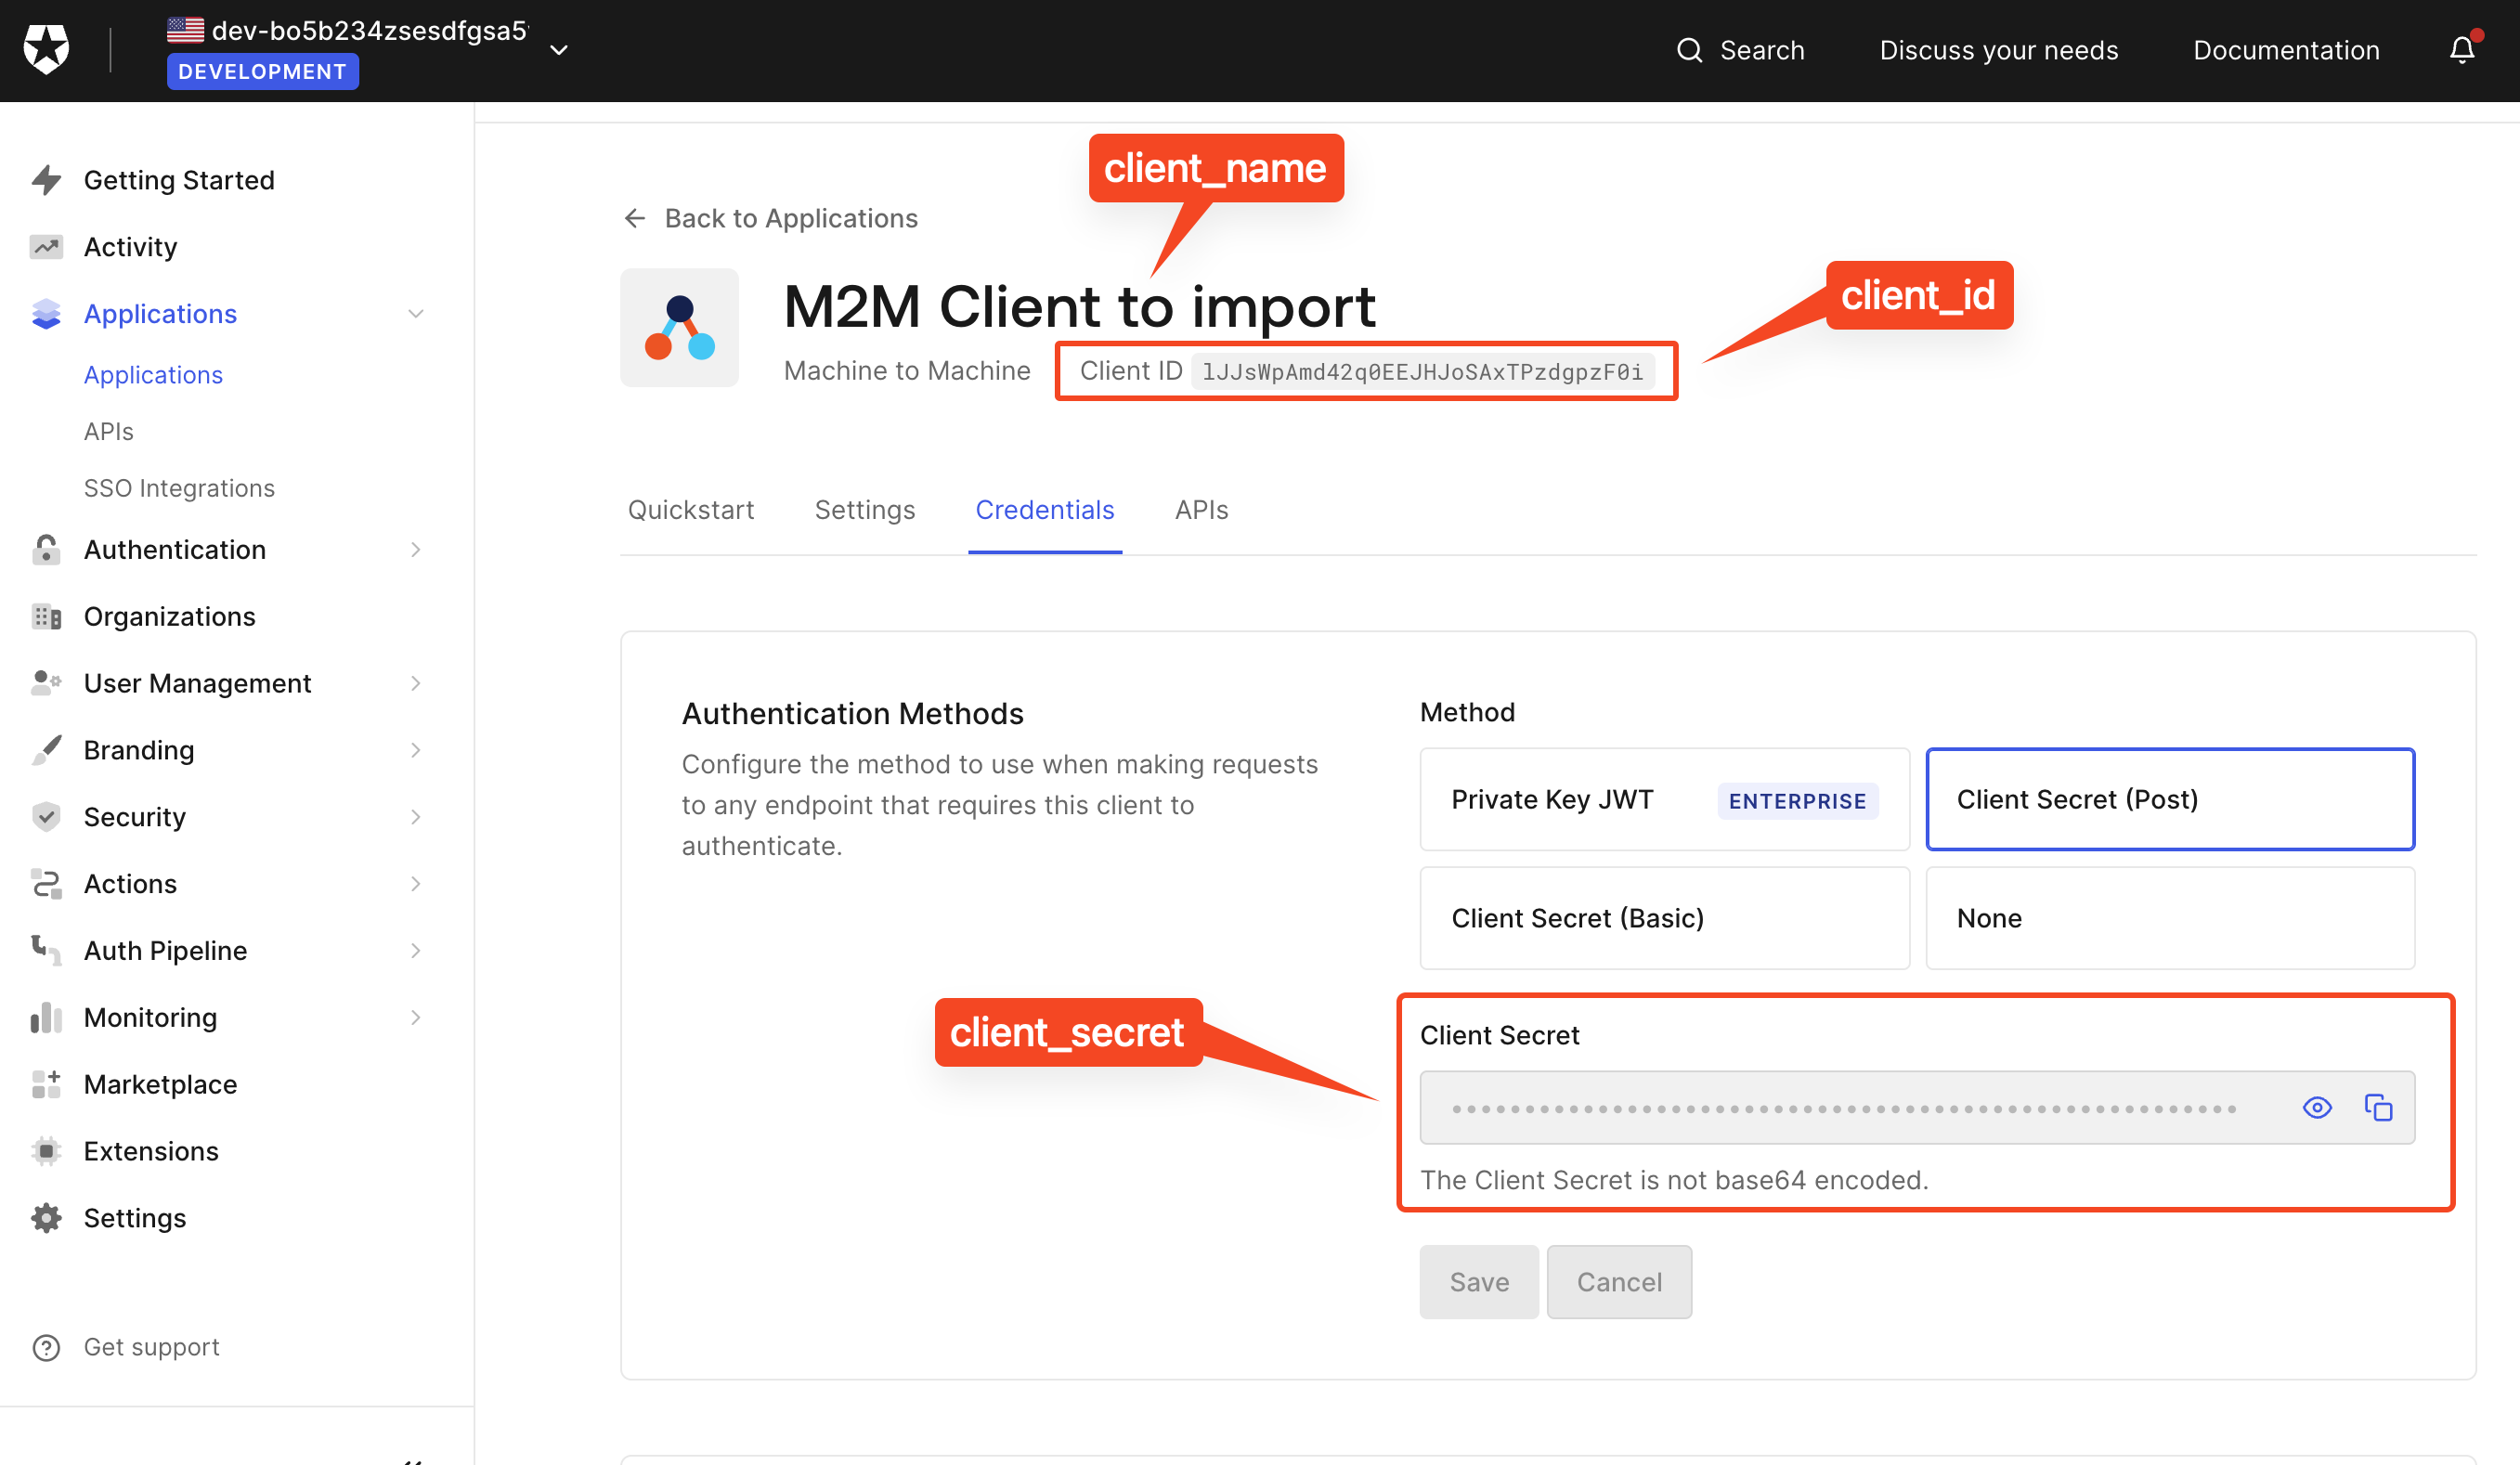The width and height of the screenshot is (2520, 1465).
Task: Click the Save button
Action: (x=1477, y=1280)
